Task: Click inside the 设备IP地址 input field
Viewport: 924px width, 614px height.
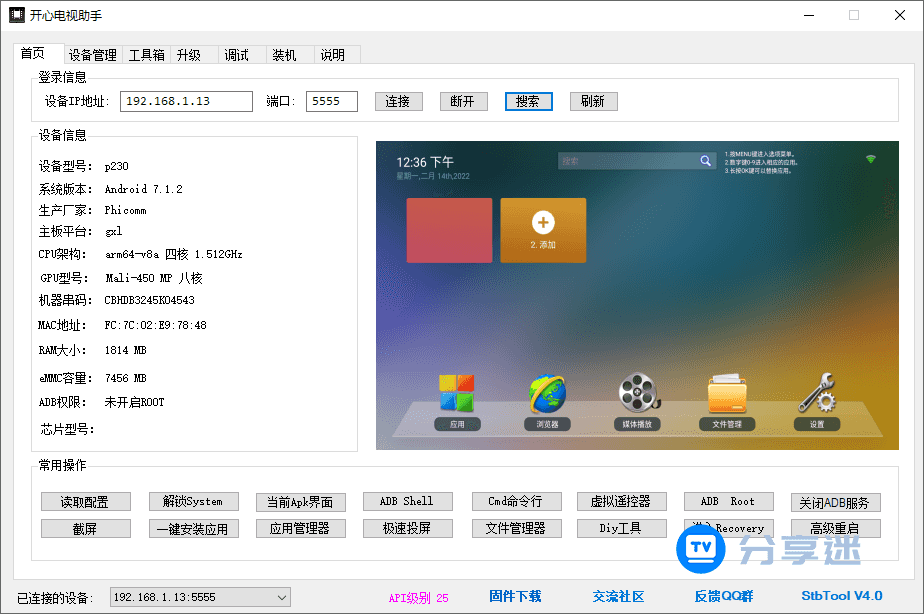Action: tap(186, 101)
